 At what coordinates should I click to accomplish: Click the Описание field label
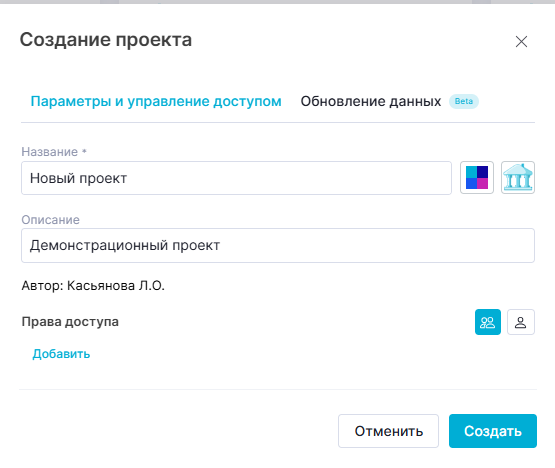[x=51, y=220]
